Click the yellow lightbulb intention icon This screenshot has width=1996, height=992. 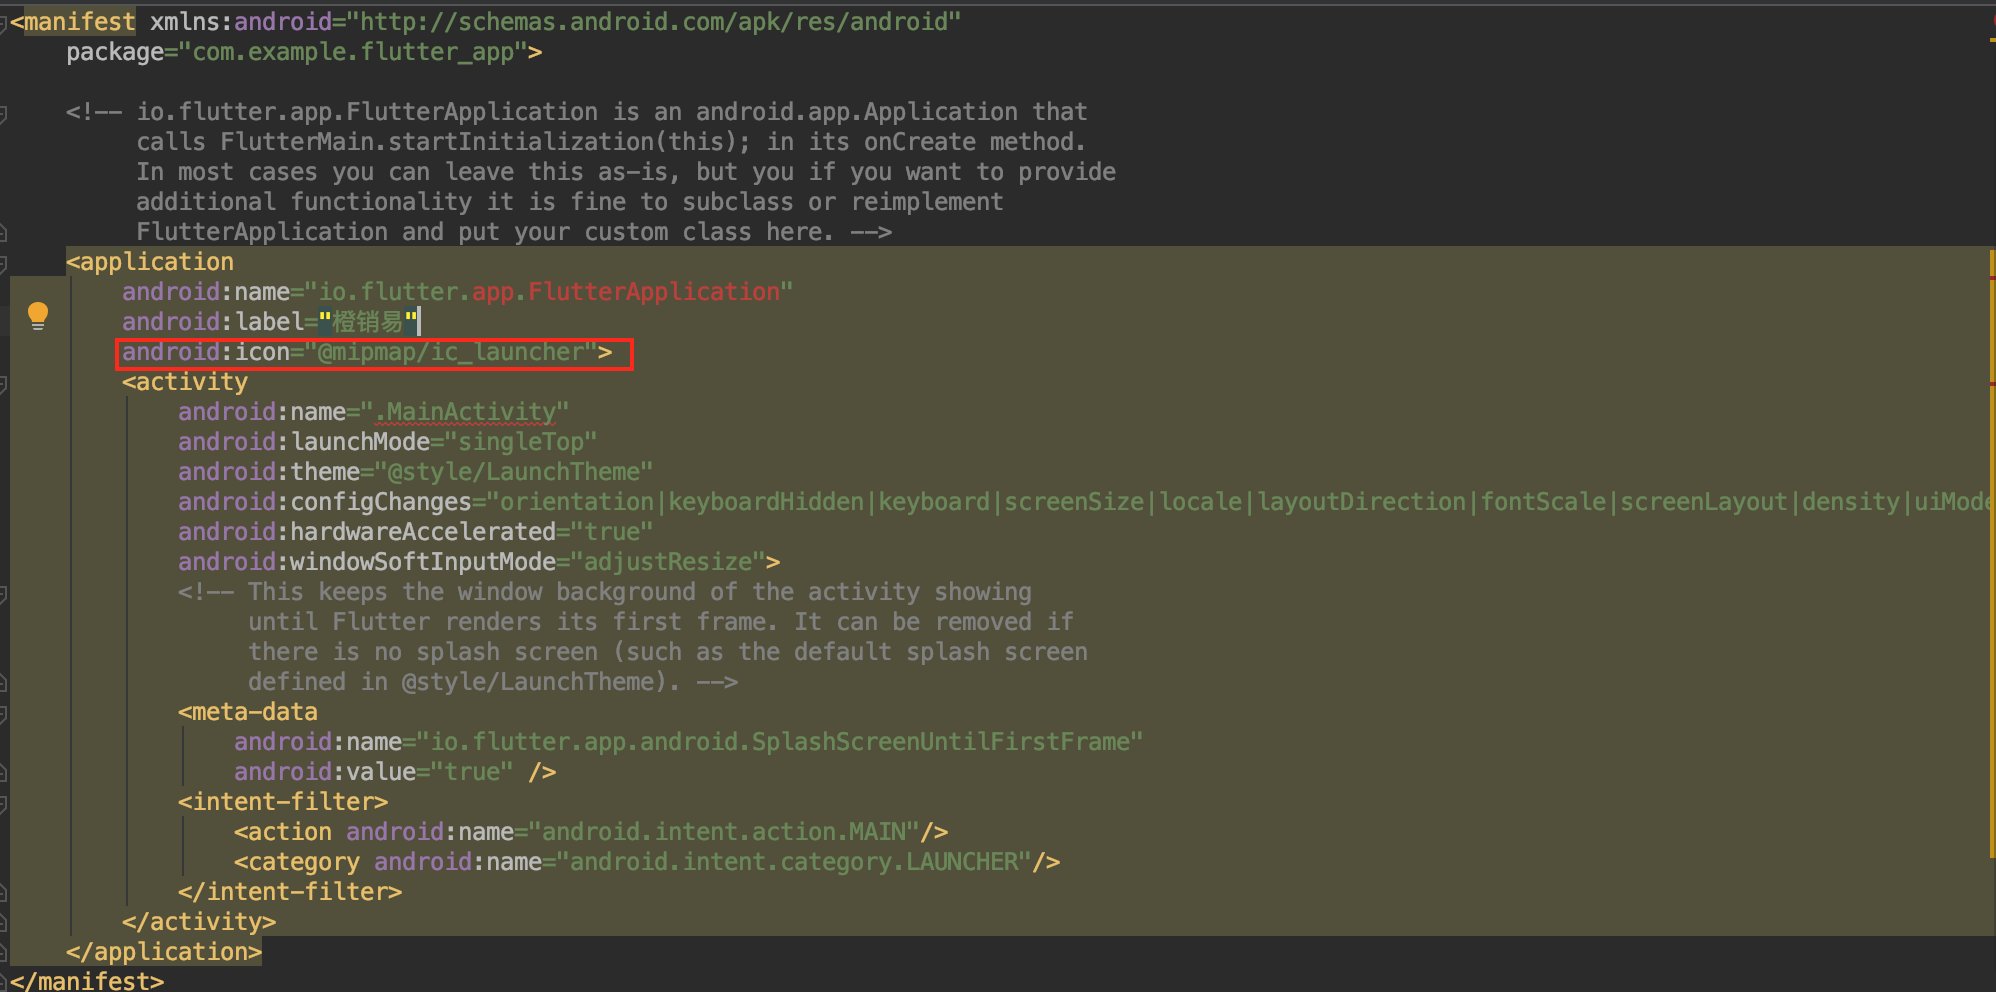coord(38,315)
